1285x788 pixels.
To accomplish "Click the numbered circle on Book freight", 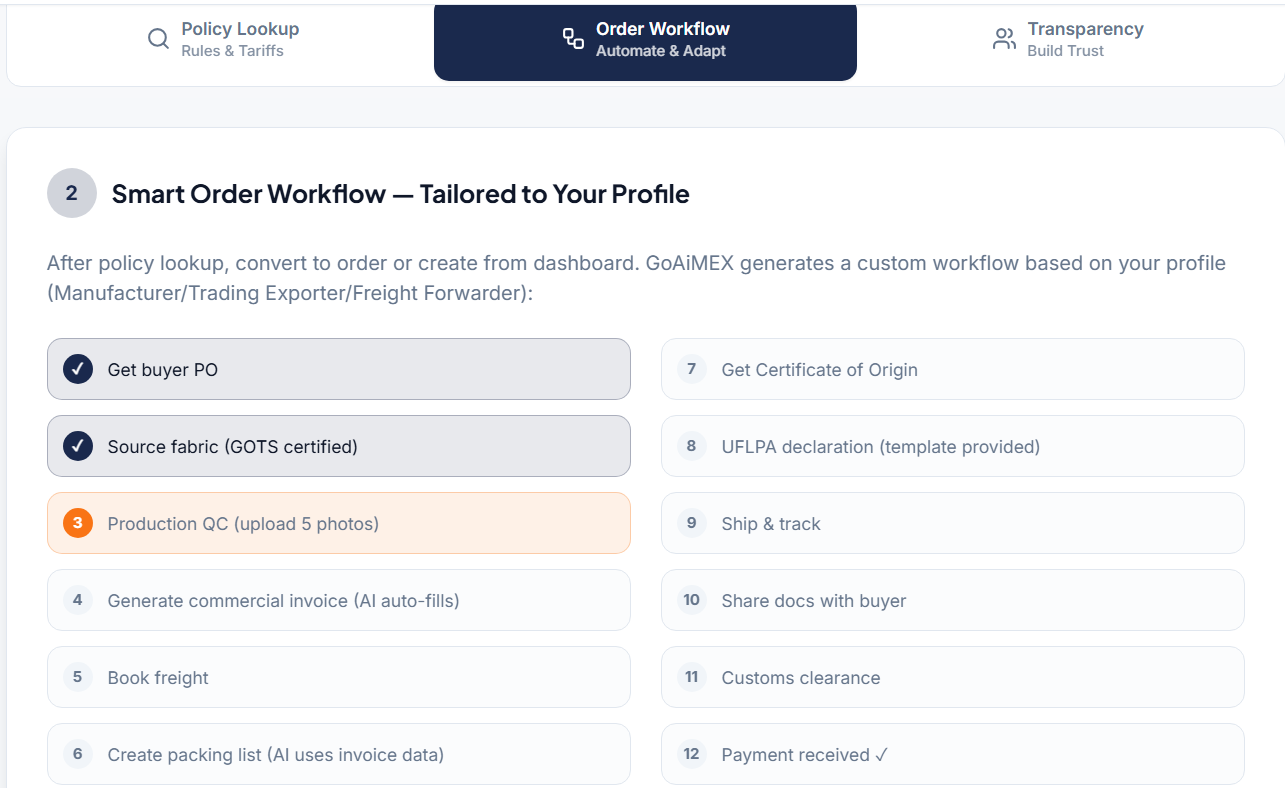I will pos(77,677).
